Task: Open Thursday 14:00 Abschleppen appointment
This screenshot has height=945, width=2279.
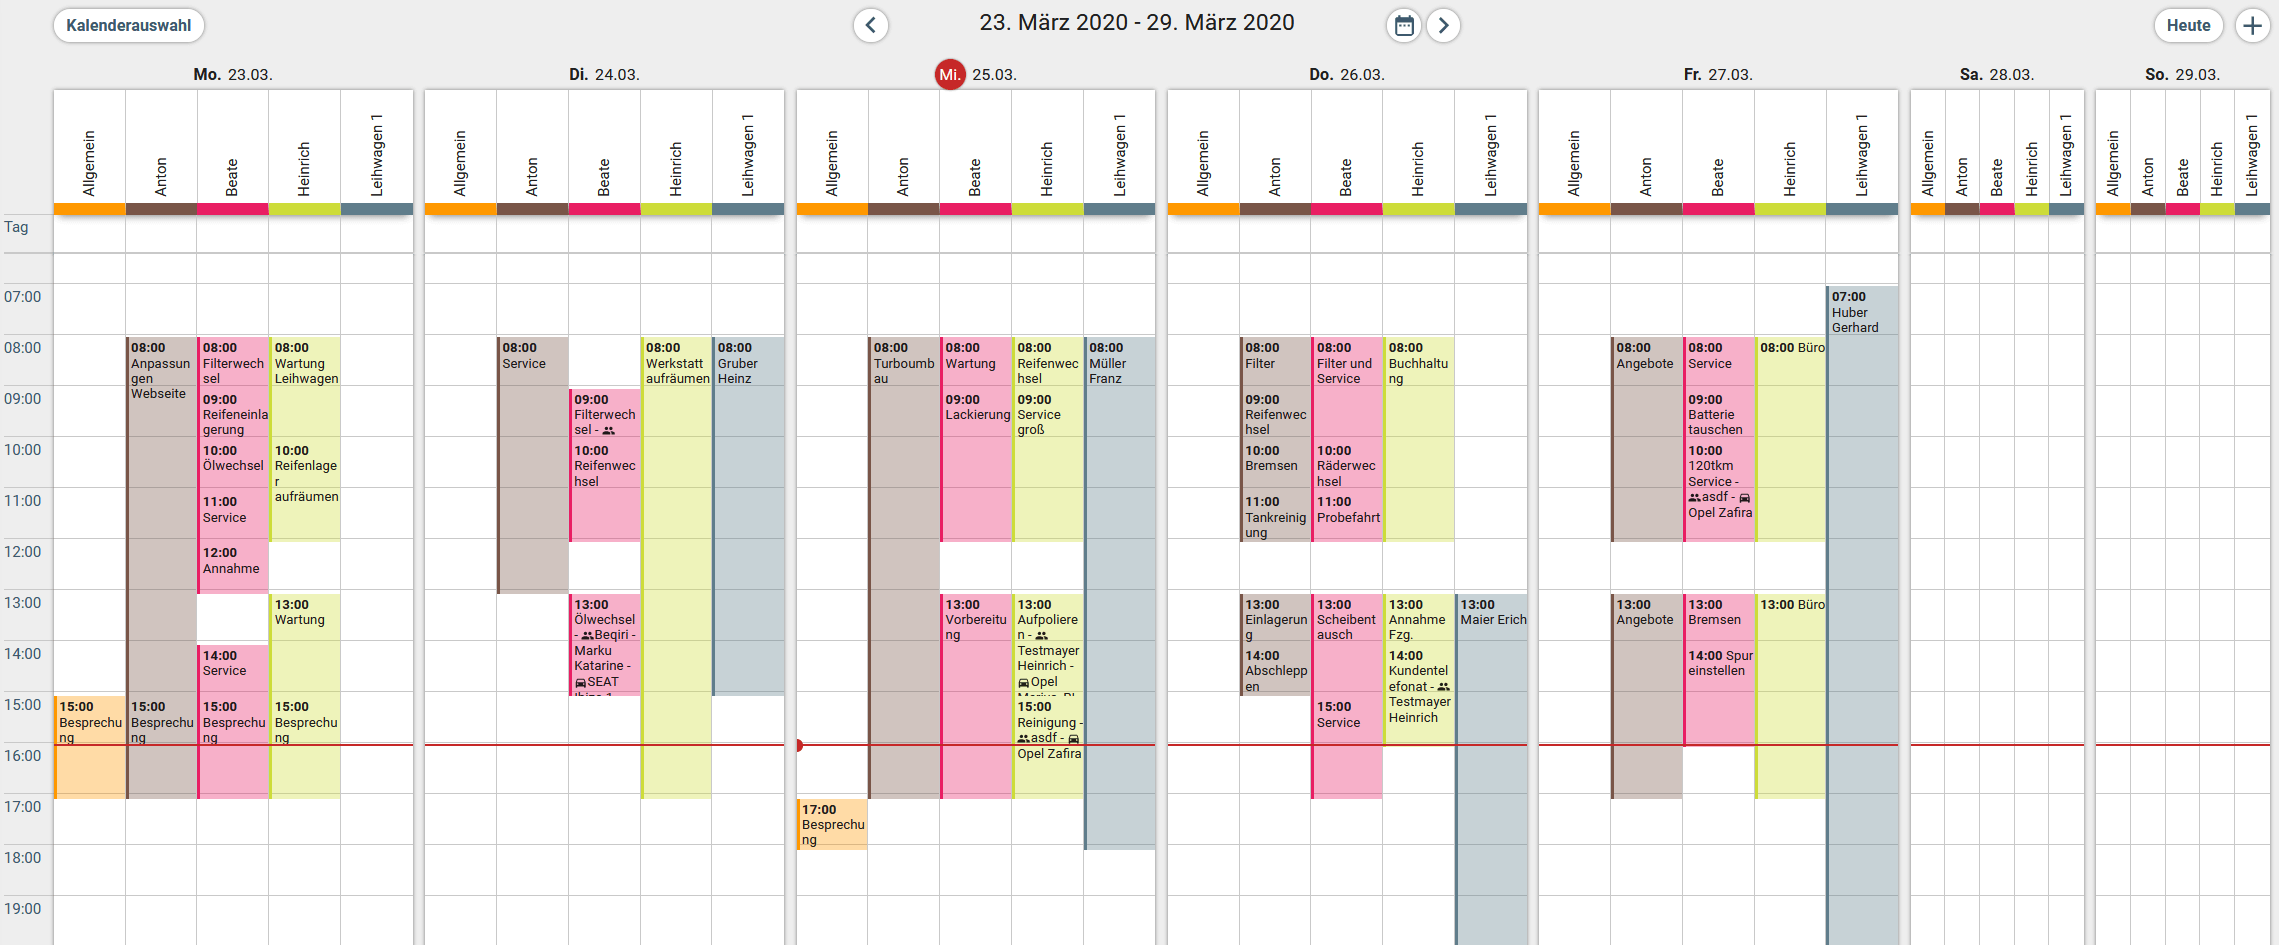Action: (x=1275, y=670)
